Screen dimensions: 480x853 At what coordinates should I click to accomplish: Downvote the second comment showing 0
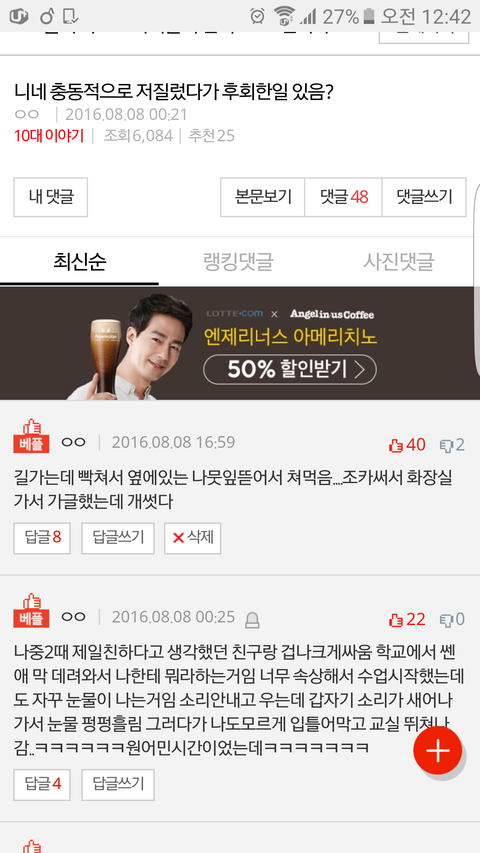(x=452, y=619)
